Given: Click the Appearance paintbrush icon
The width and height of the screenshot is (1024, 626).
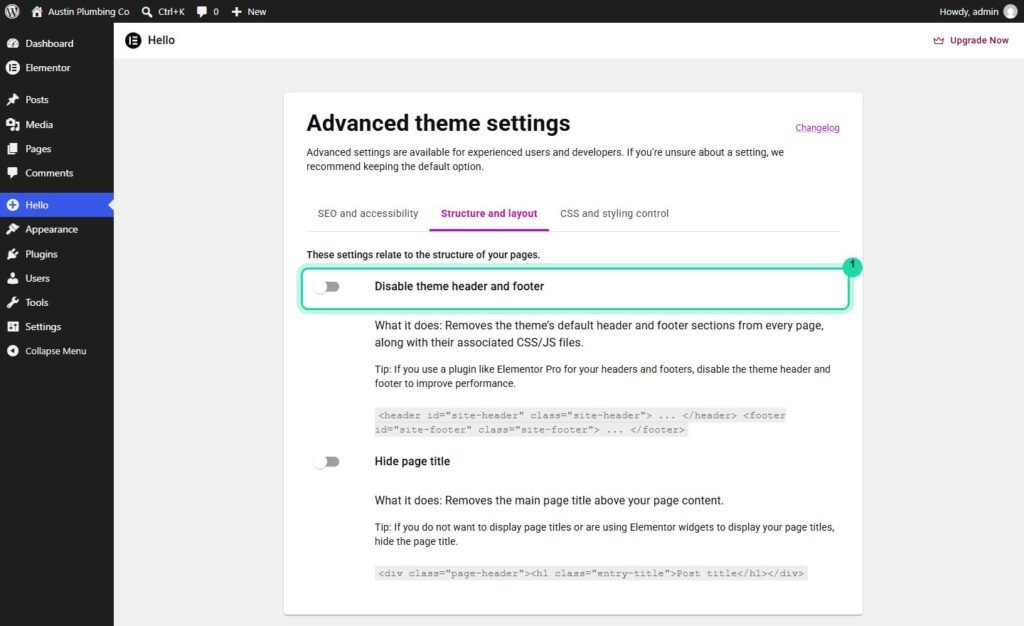Looking at the screenshot, I should click(12, 229).
